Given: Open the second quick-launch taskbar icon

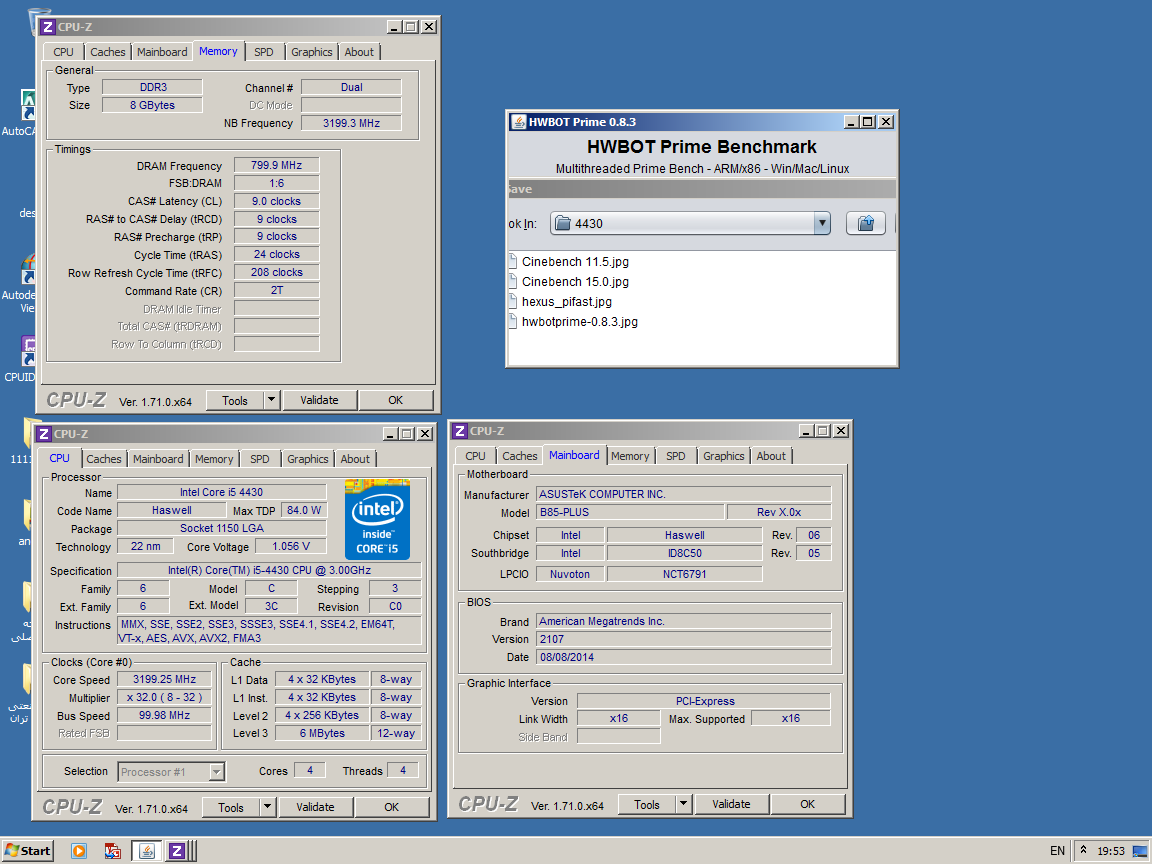Looking at the screenshot, I should click(x=112, y=851).
